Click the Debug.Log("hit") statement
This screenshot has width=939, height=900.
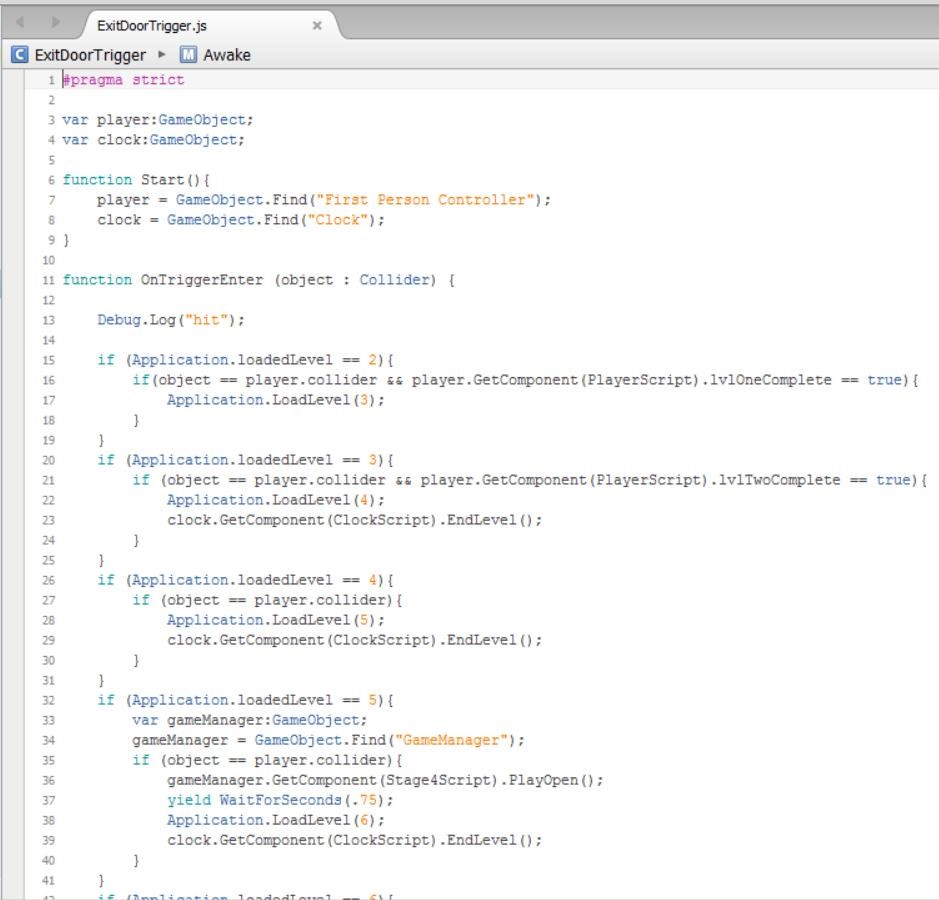170,320
